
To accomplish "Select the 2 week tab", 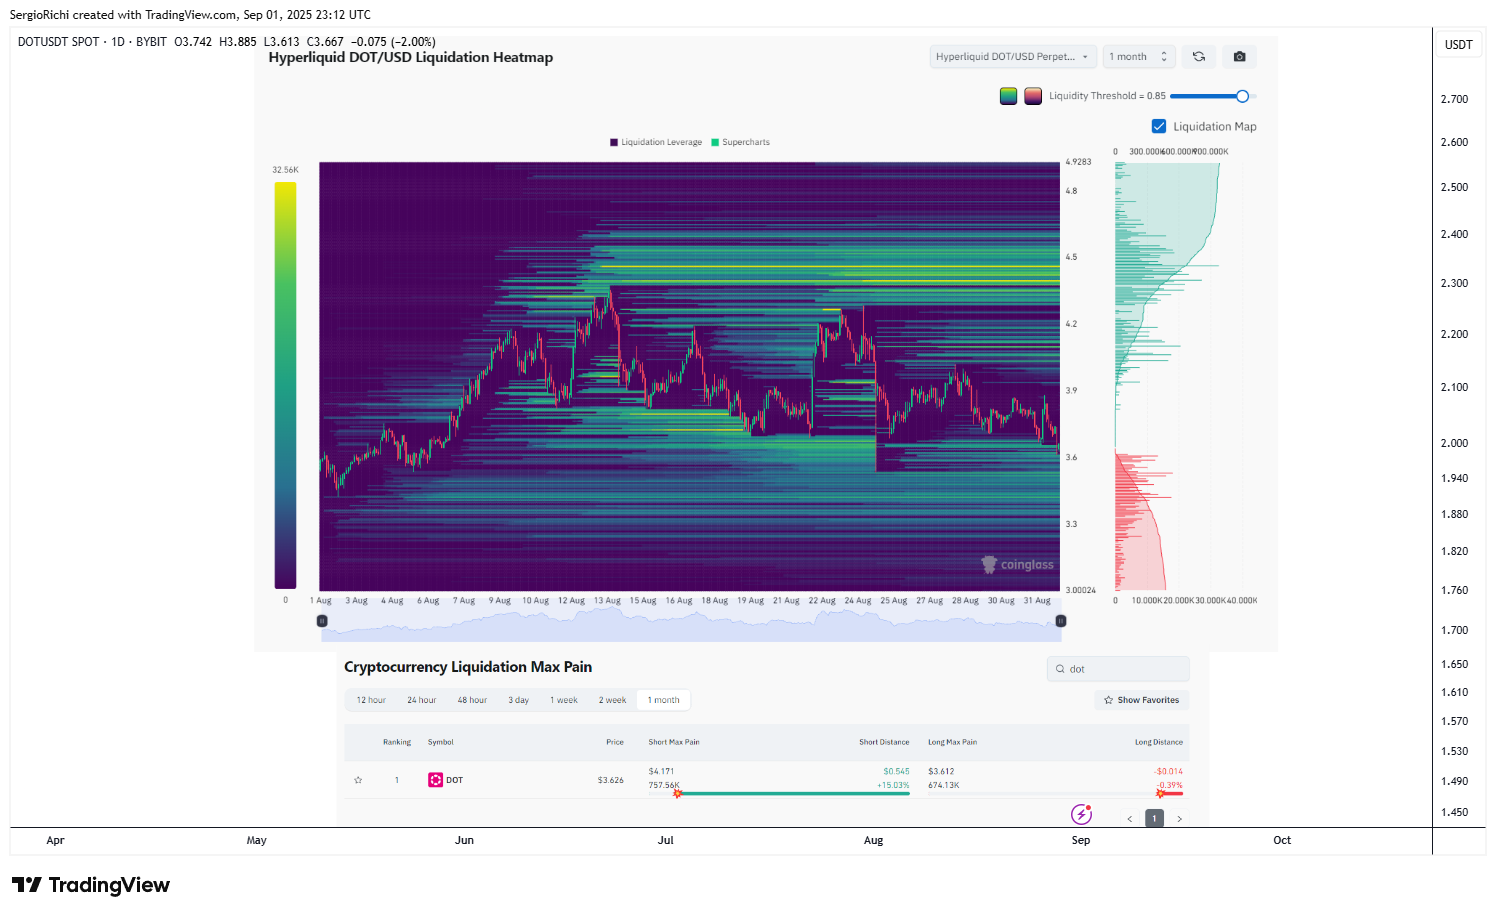I will point(612,700).
